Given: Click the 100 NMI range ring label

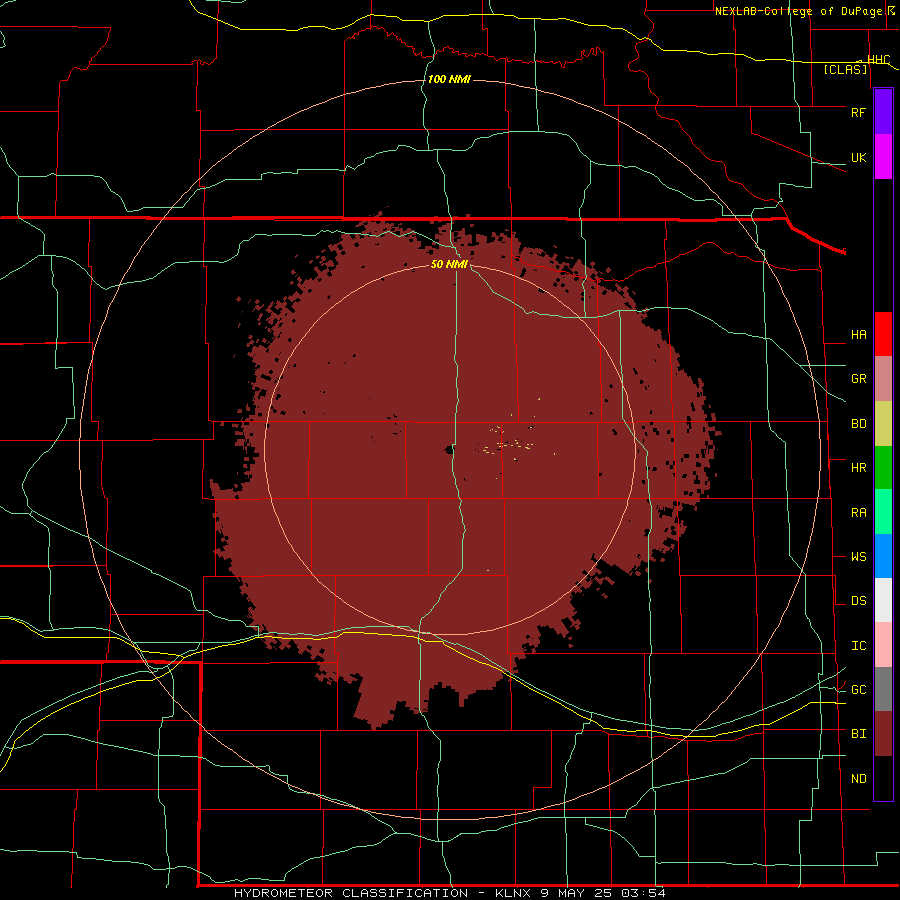Looking at the screenshot, I should [449, 79].
